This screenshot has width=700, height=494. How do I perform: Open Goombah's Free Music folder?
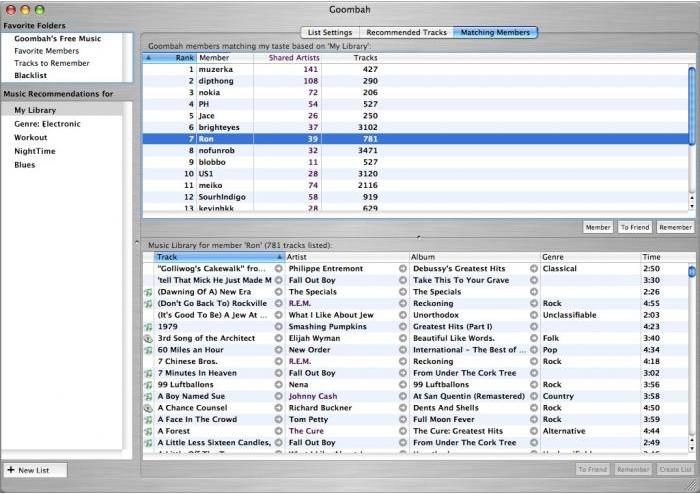click(x=58, y=39)
